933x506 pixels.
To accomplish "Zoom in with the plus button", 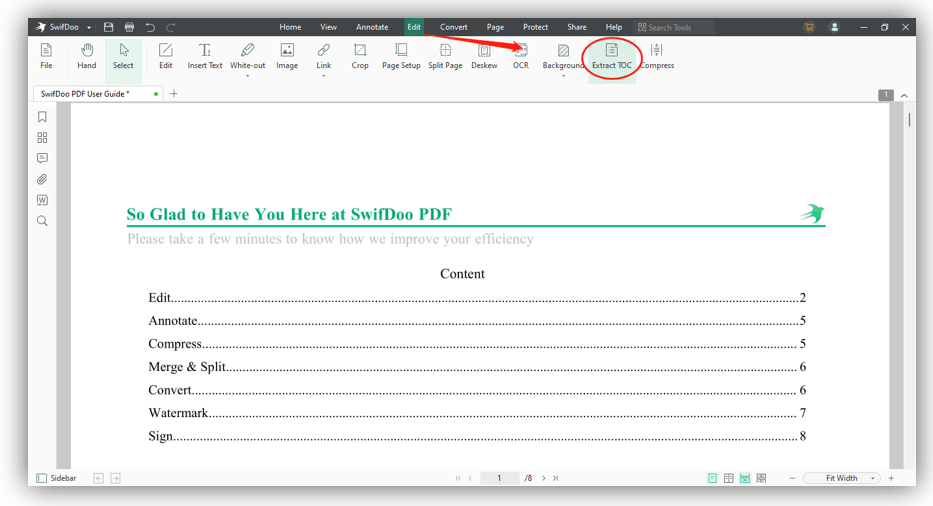I will pyautogui.click(x=891, y=478).
